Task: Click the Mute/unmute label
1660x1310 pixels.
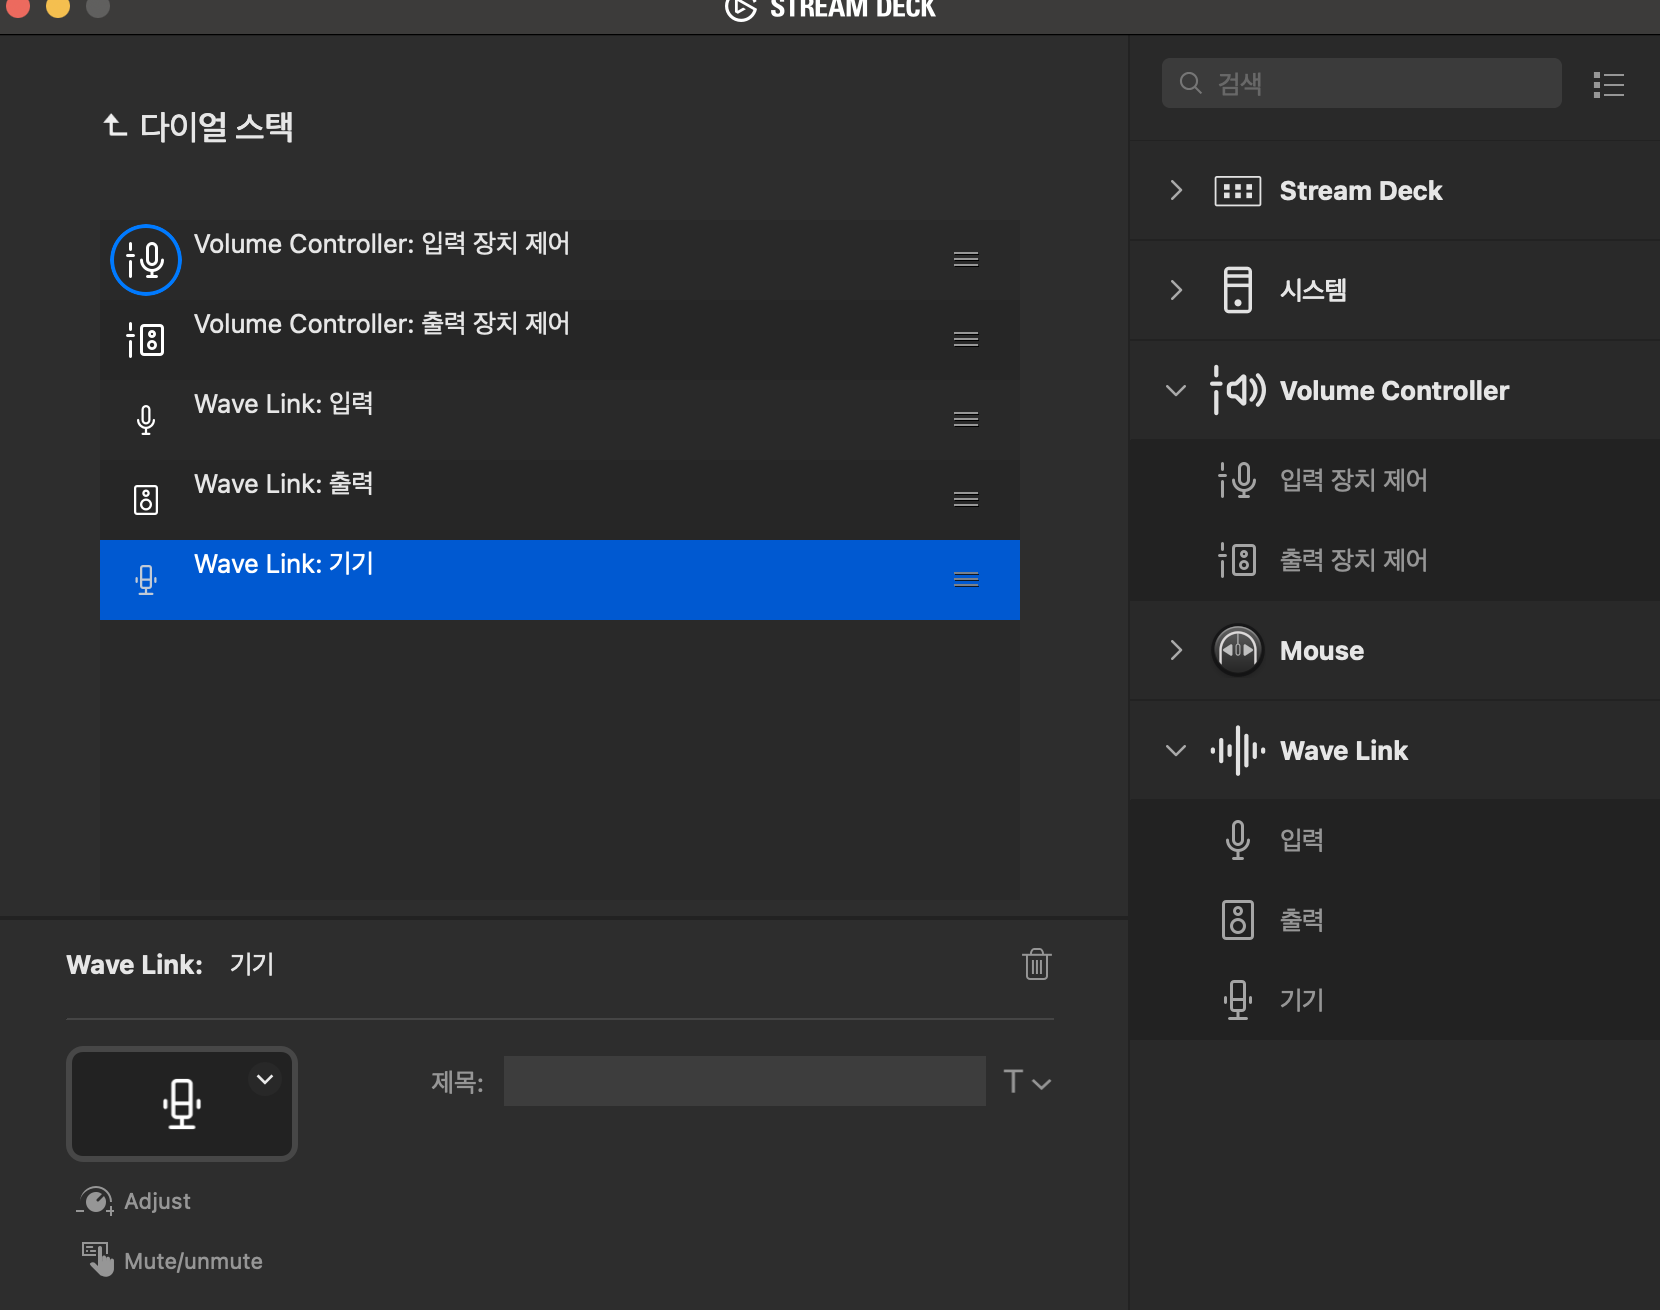Action: 193,1261
